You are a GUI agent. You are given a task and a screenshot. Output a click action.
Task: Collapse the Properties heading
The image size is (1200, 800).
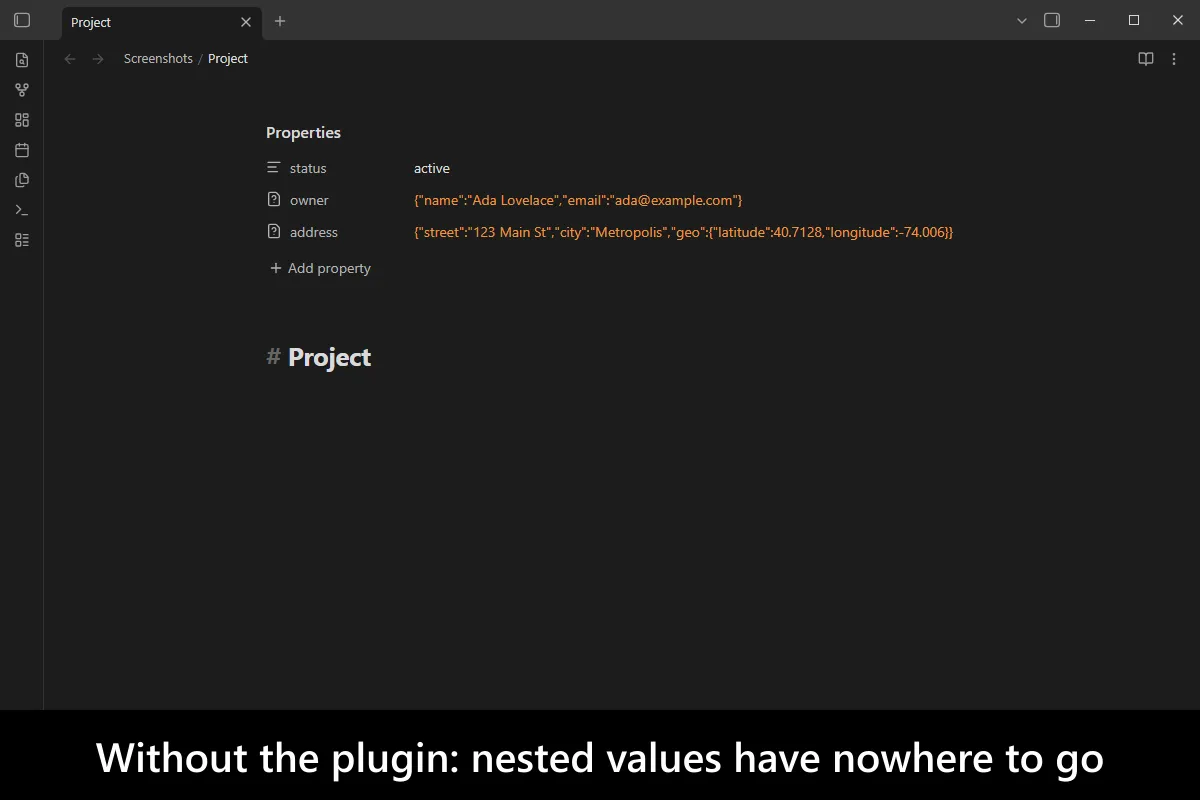(x=303, y=133)
